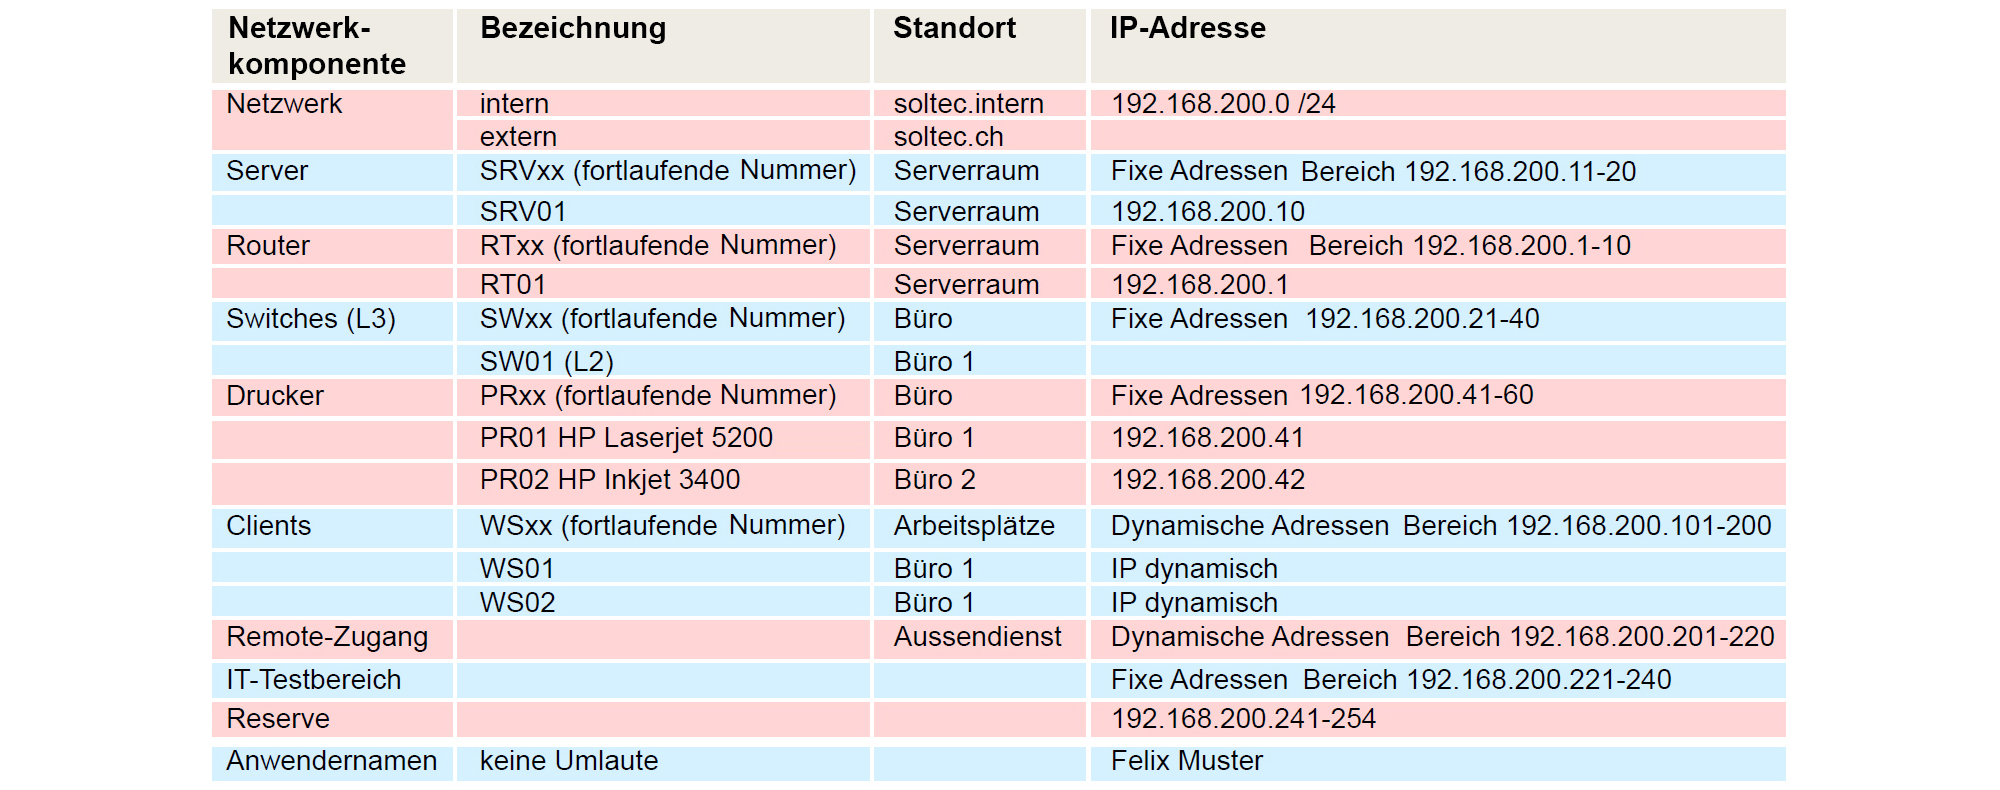Select the Switches (L3) cell
This screenshot has width=2000, height=790.
click(x=311, y=319)
